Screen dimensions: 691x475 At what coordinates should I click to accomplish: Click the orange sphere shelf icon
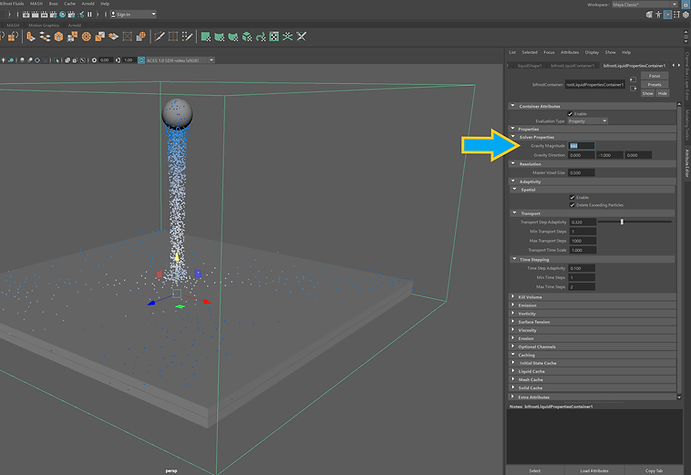coord(86,37)
